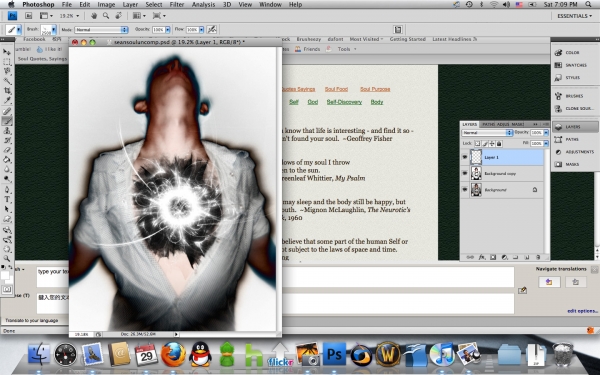Click the Rotate View tool in application bar
600x375 pixels.
pos(119,16)
